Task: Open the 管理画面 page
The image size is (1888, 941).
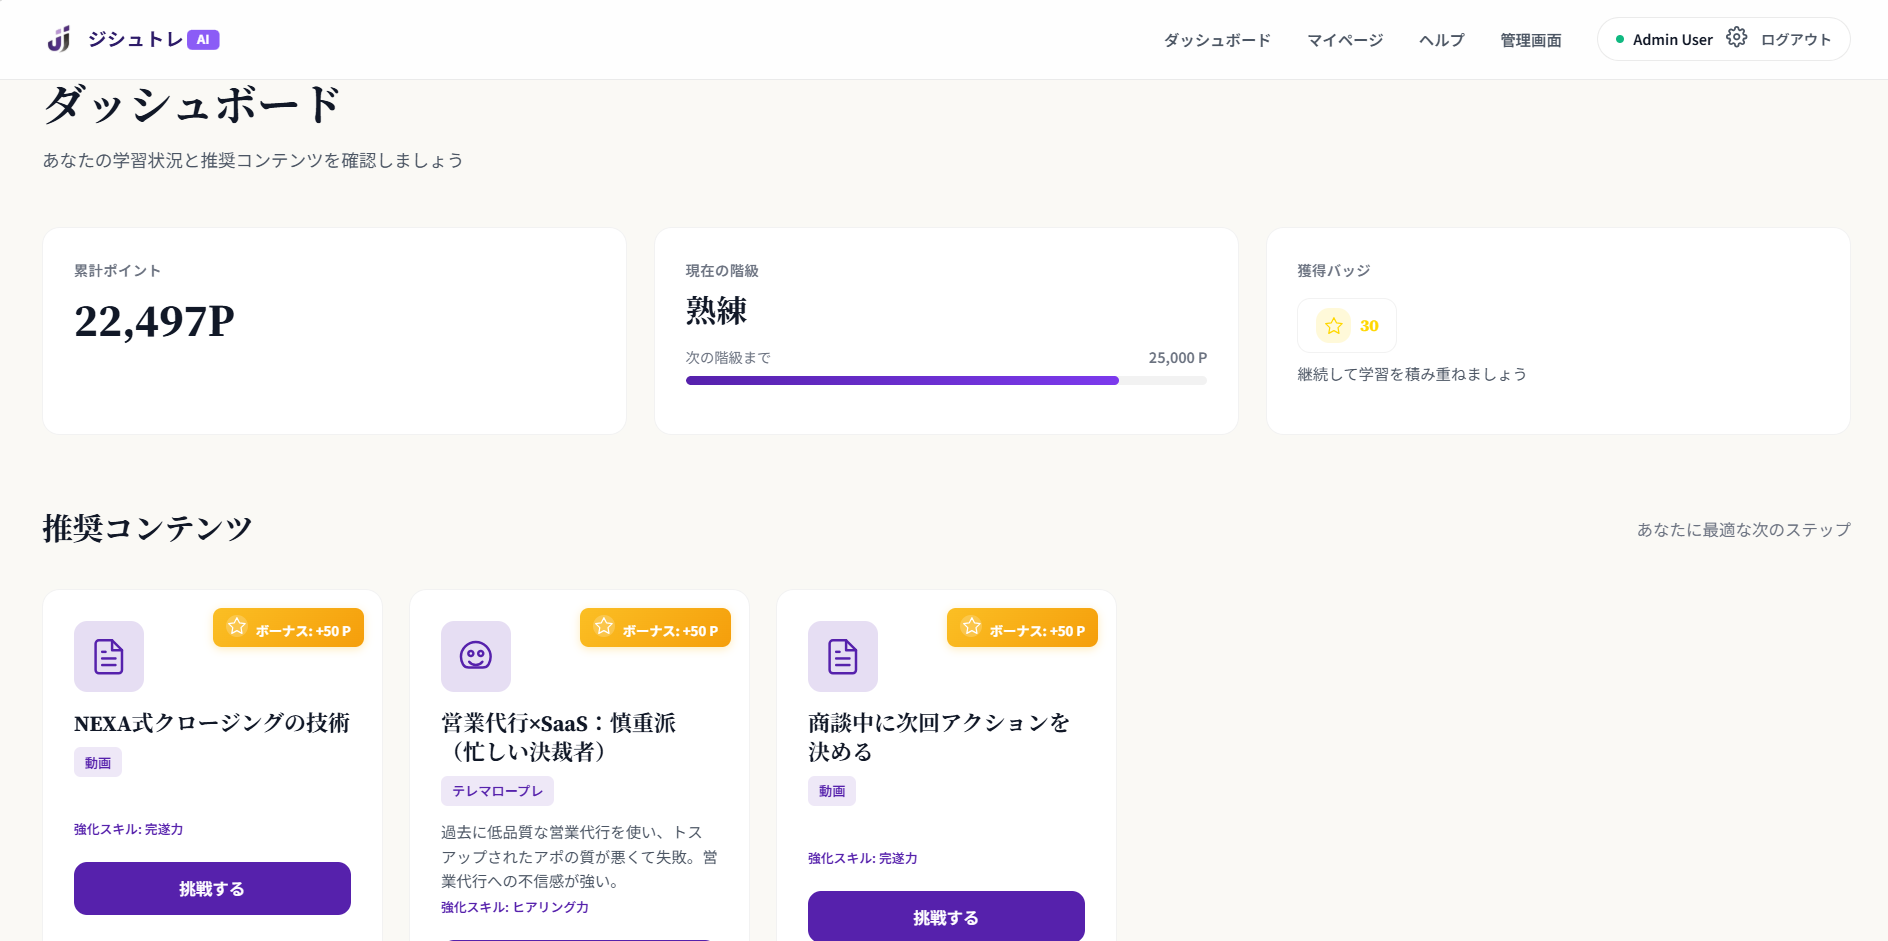Action: (x=1530, y=40)
